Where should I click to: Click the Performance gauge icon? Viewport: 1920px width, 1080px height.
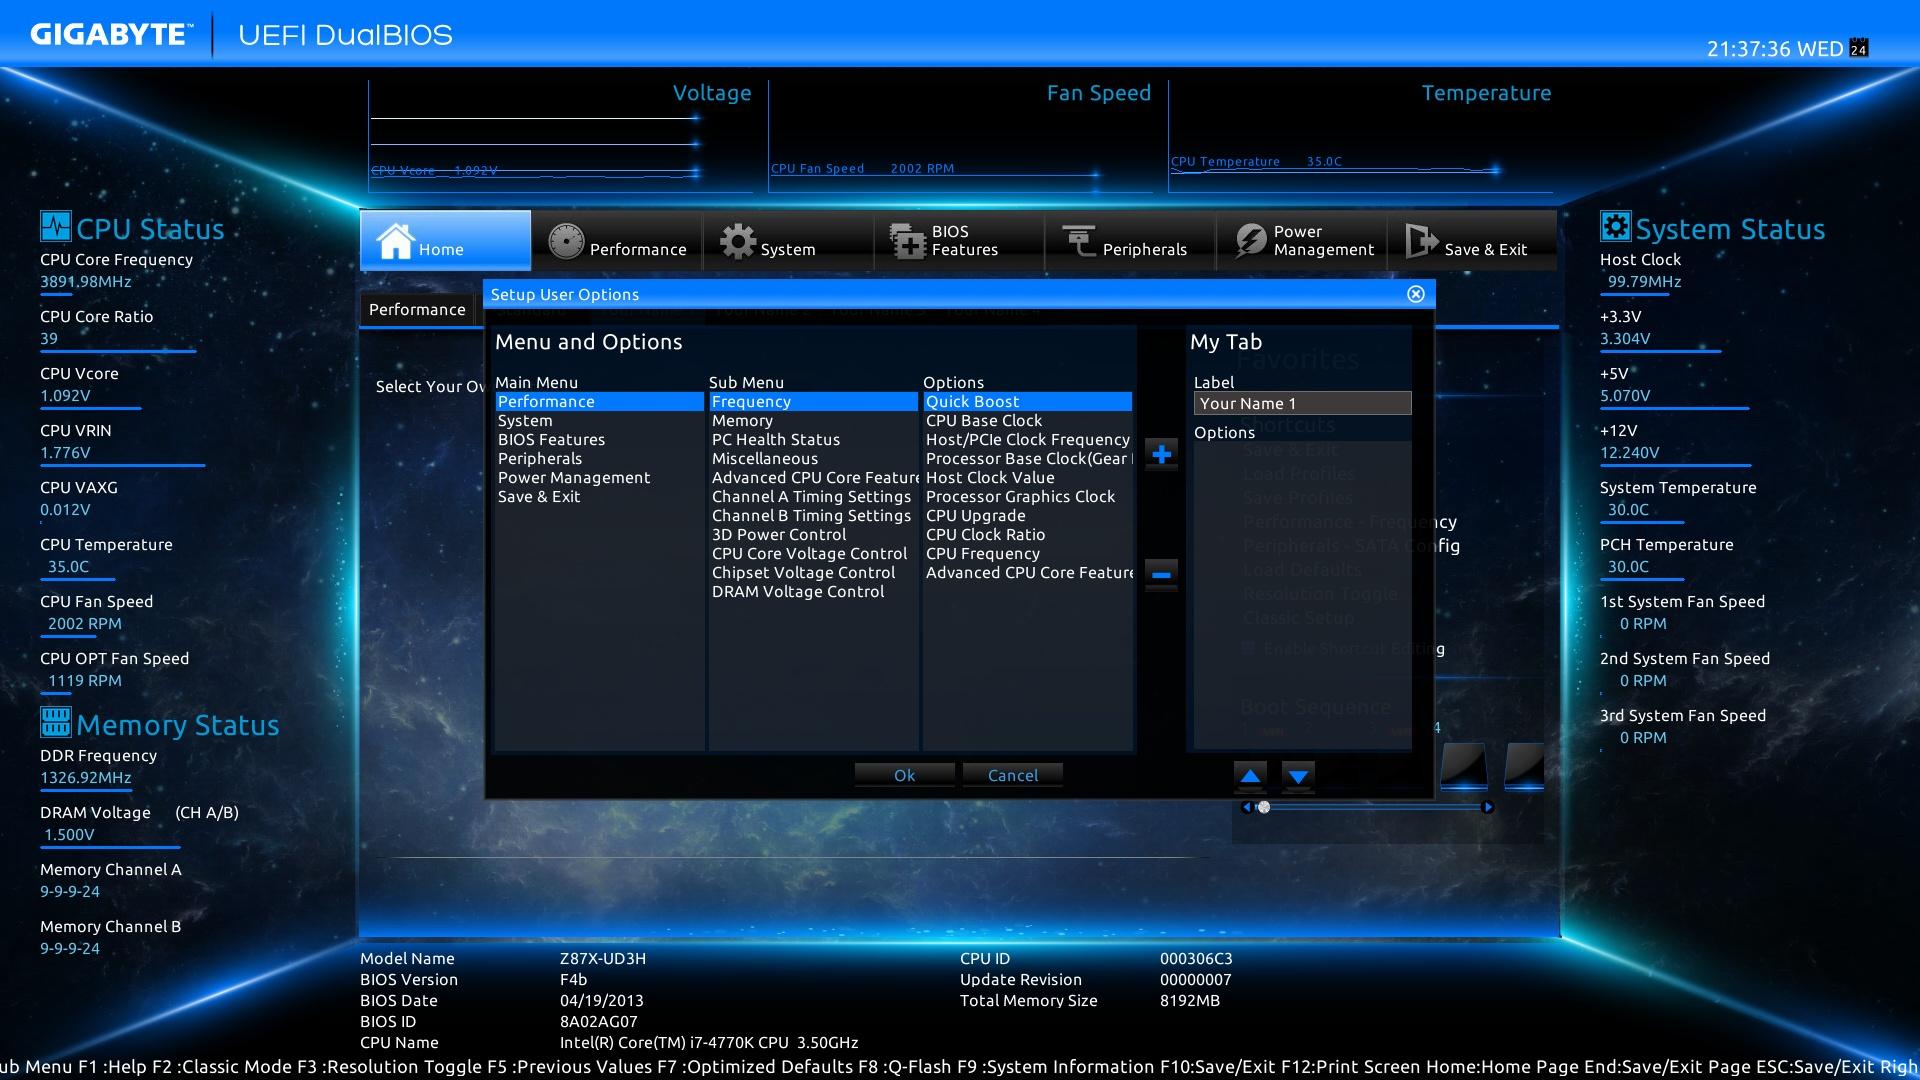point(566,241)
